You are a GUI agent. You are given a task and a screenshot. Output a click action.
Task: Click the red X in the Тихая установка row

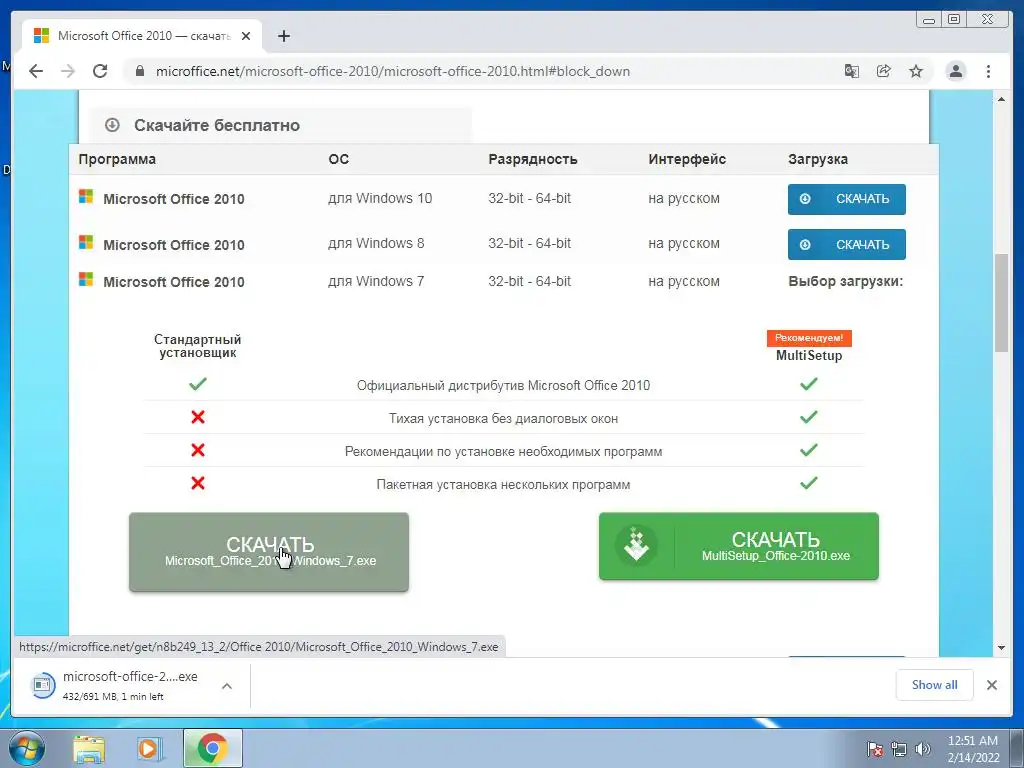pyautogui.click(x=198, y=417)
